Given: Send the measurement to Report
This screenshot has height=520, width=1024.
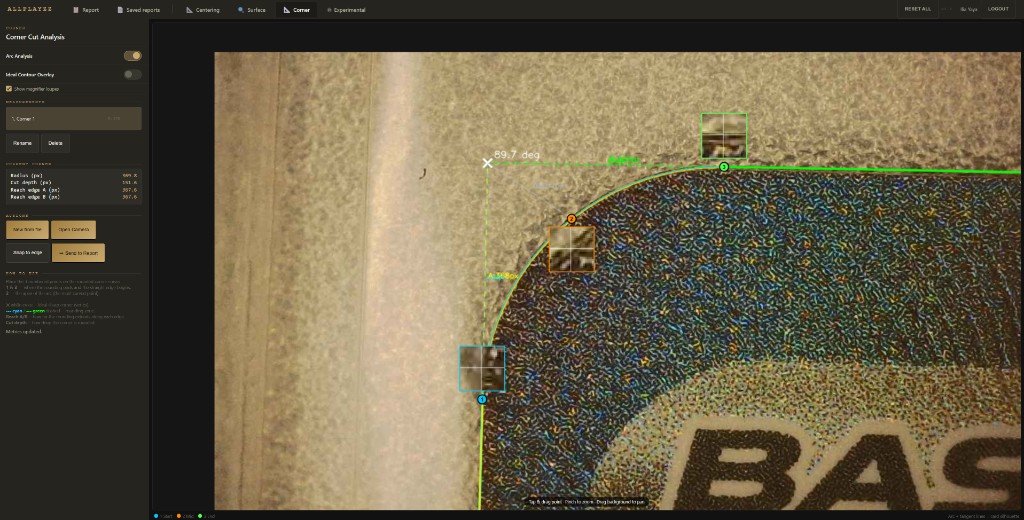Looking at the screenshot, I should click(x=78, y=253).
